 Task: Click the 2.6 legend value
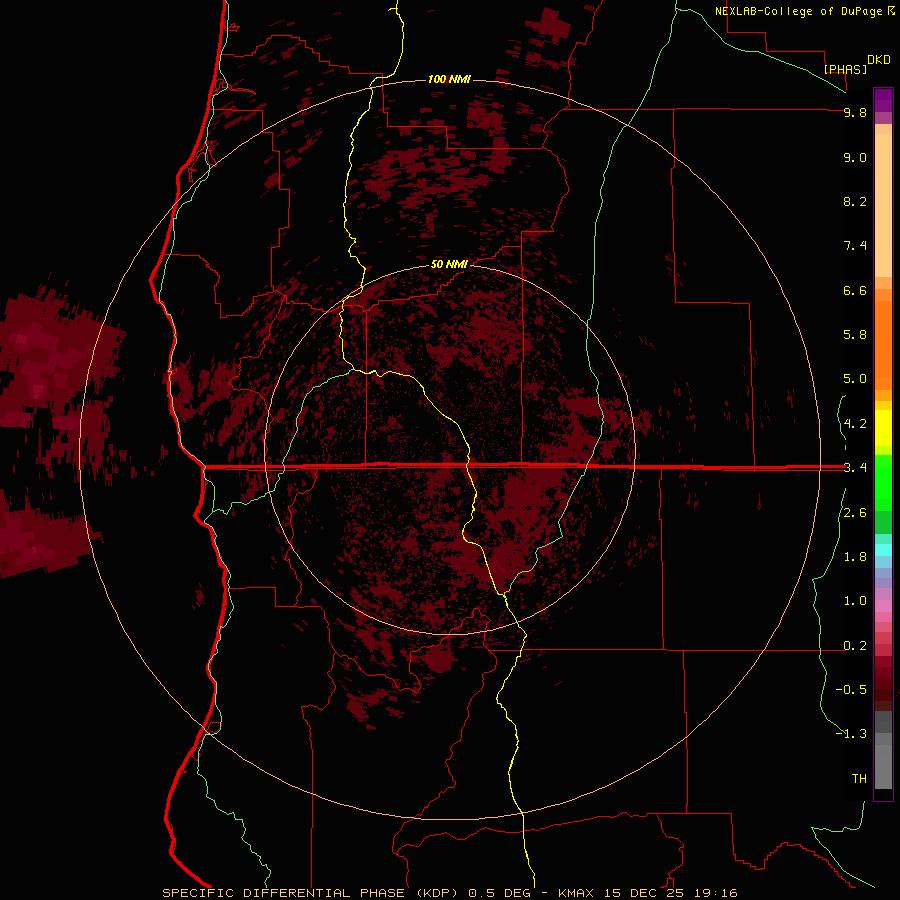tap(855, 513)
